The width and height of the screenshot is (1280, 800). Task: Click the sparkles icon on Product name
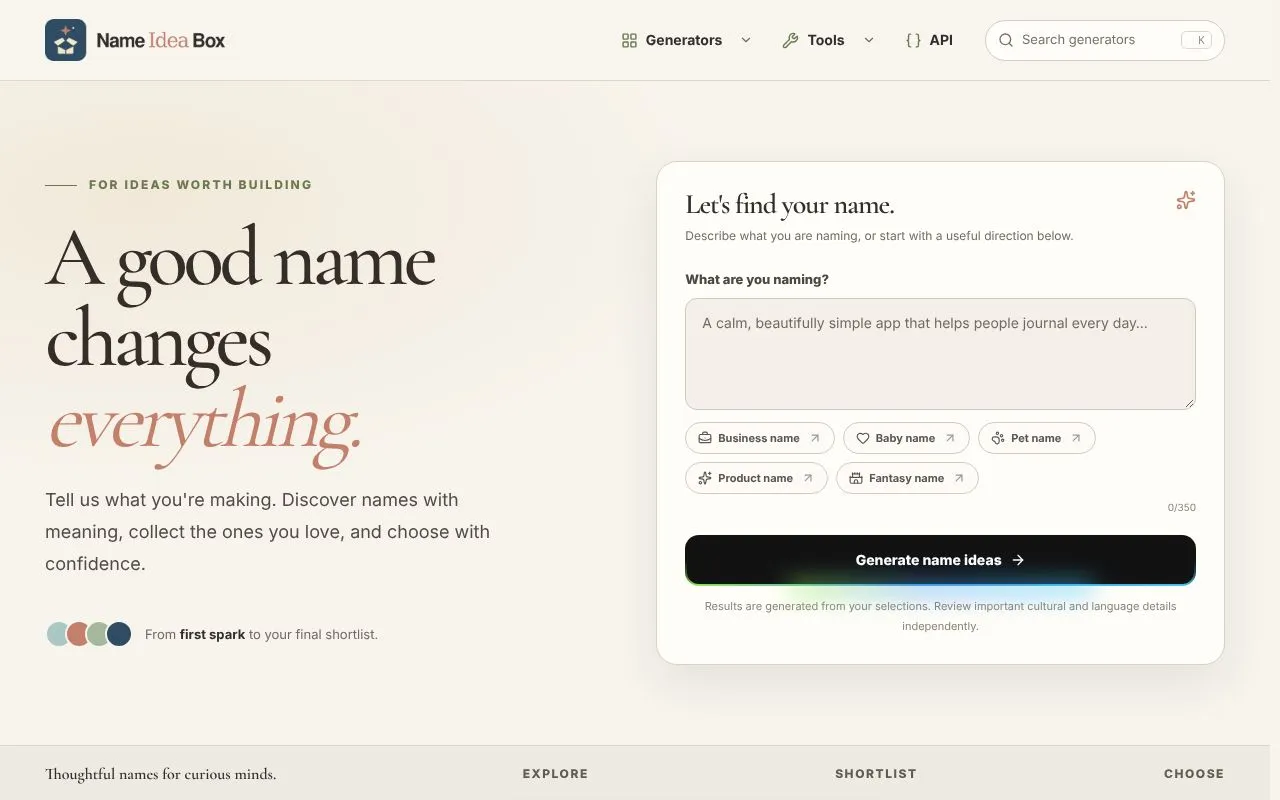[x=705, y=478]
